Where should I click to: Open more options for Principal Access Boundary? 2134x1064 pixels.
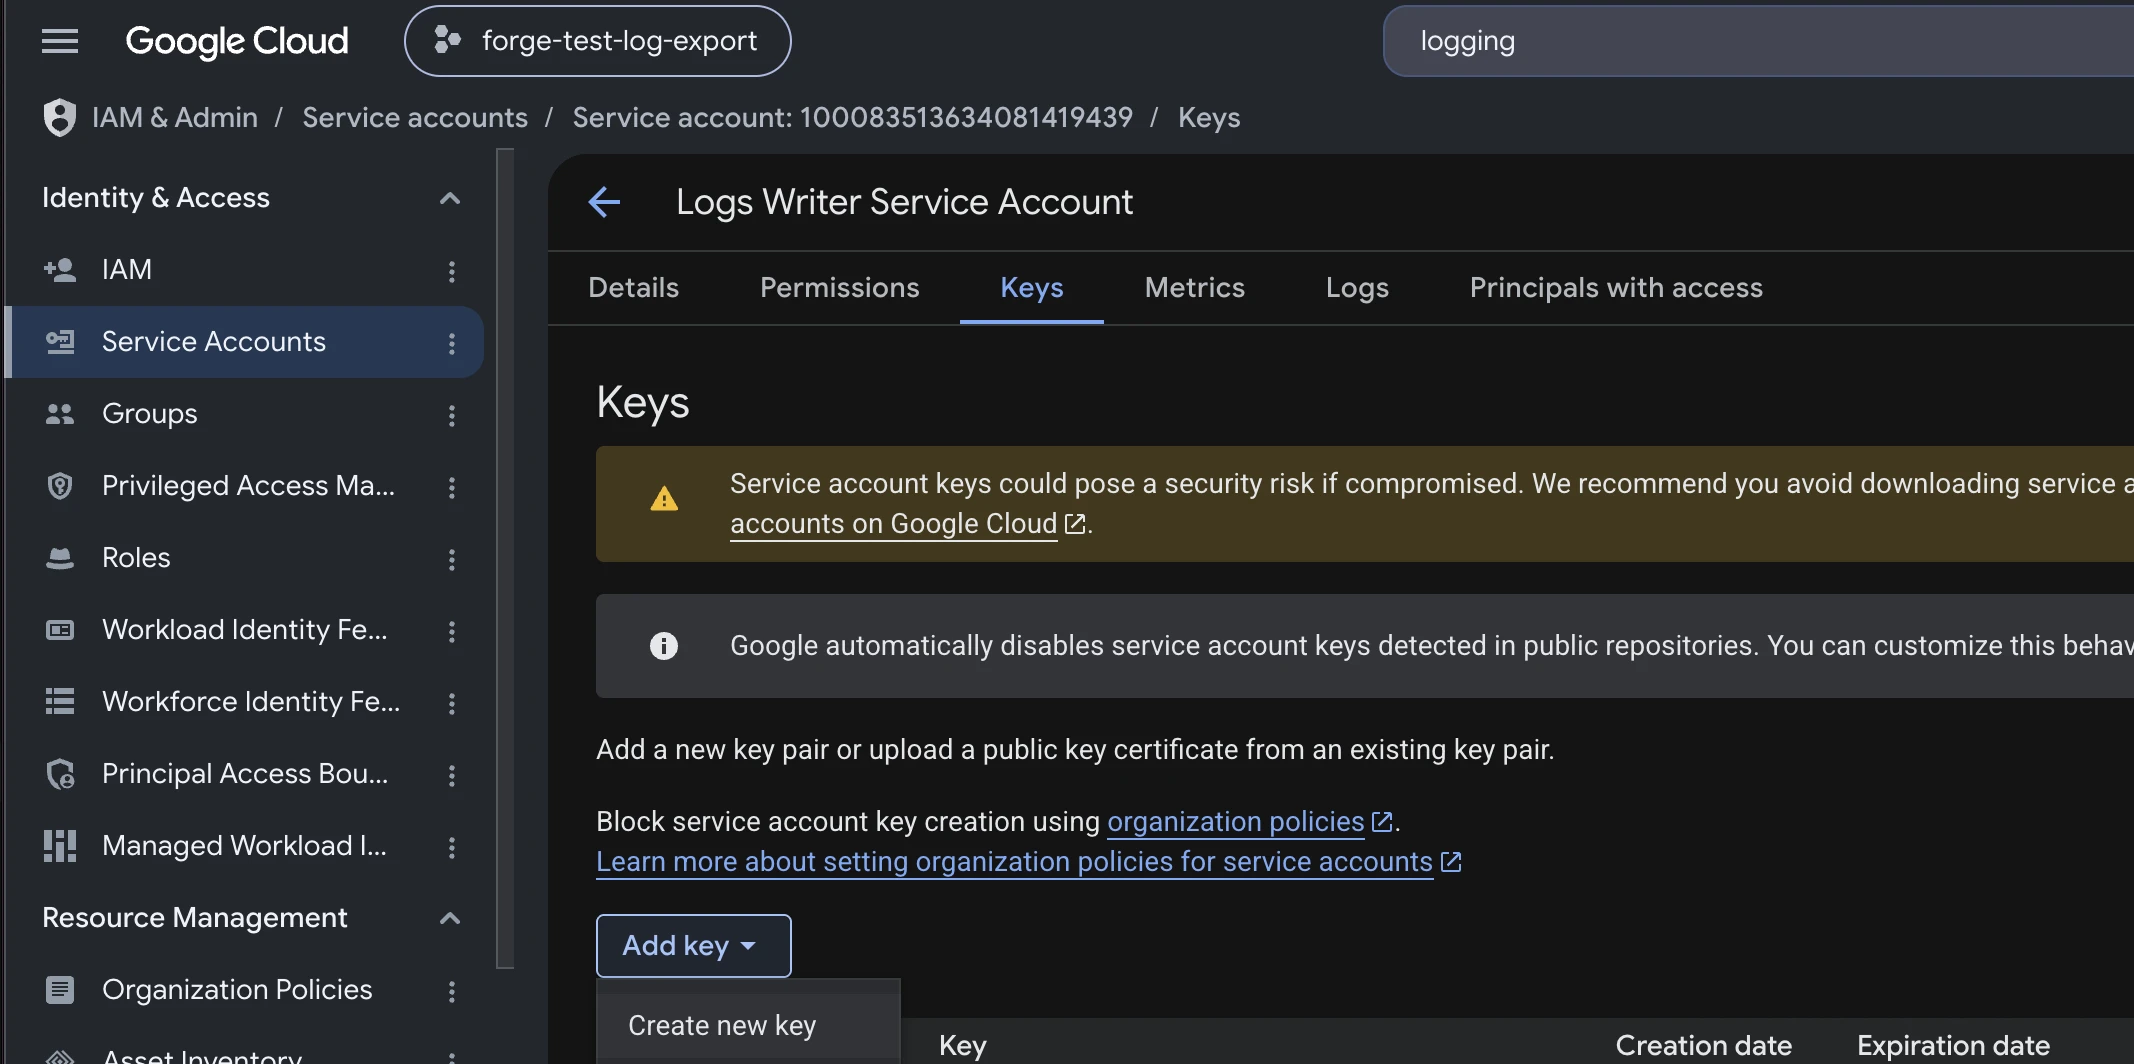(452, 775)
